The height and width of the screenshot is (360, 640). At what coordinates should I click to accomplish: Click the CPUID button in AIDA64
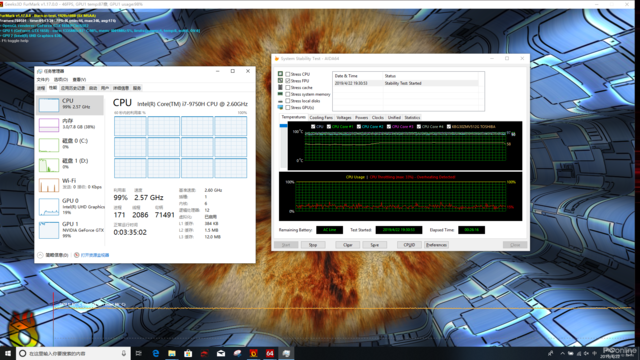pos(409,245)
